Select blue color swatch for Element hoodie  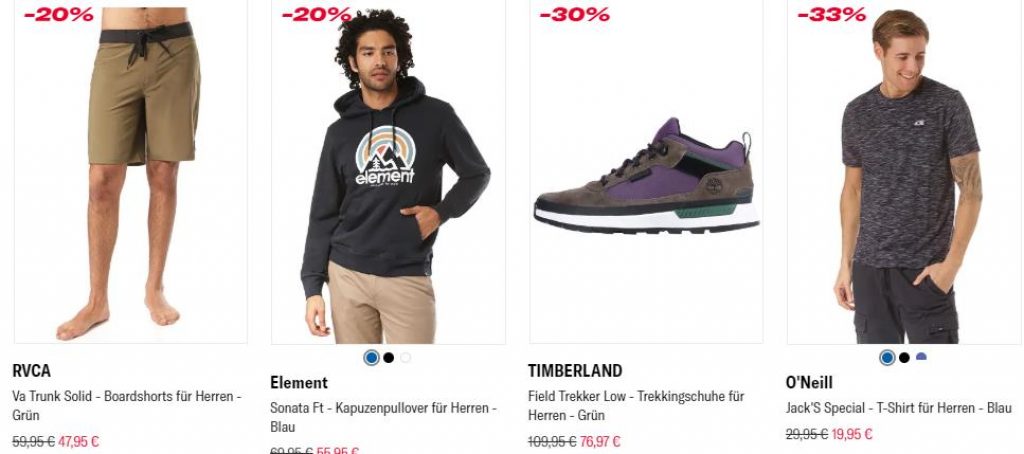click(372, 357)
